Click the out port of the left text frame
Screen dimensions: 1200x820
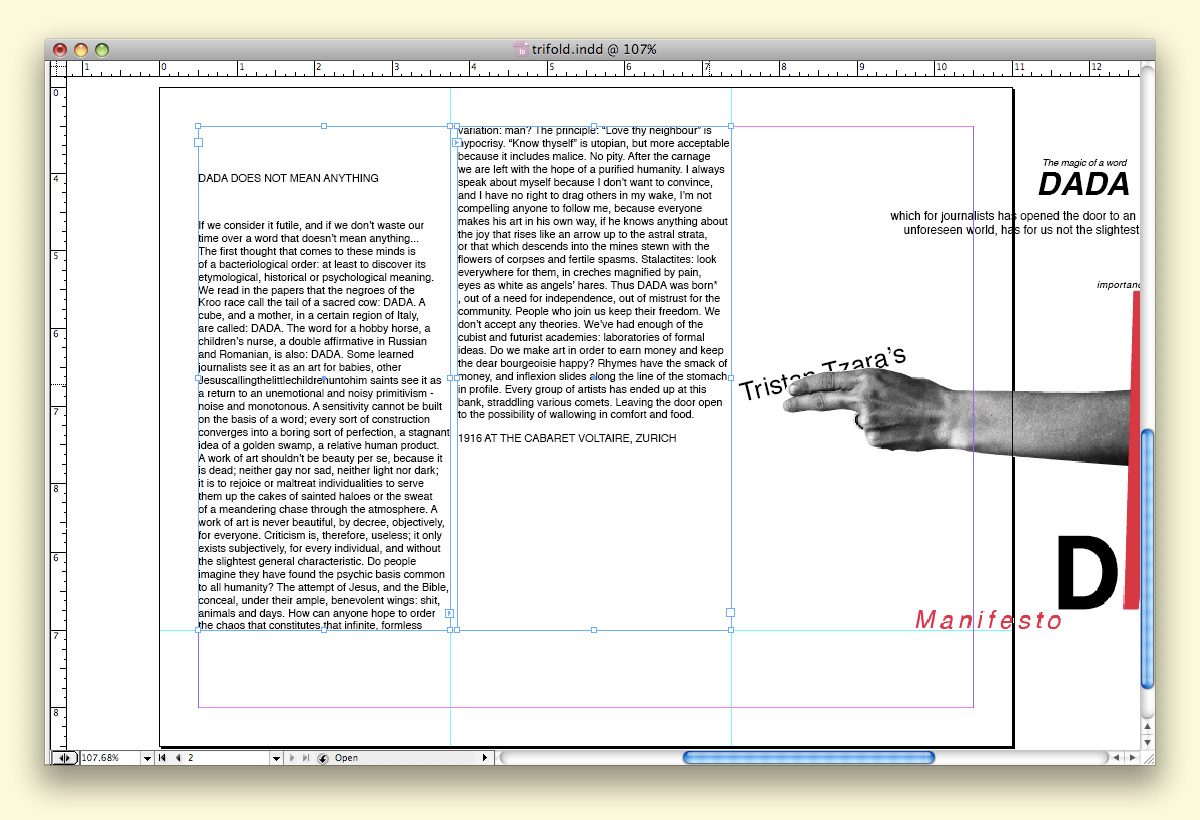tap(449, 613)
